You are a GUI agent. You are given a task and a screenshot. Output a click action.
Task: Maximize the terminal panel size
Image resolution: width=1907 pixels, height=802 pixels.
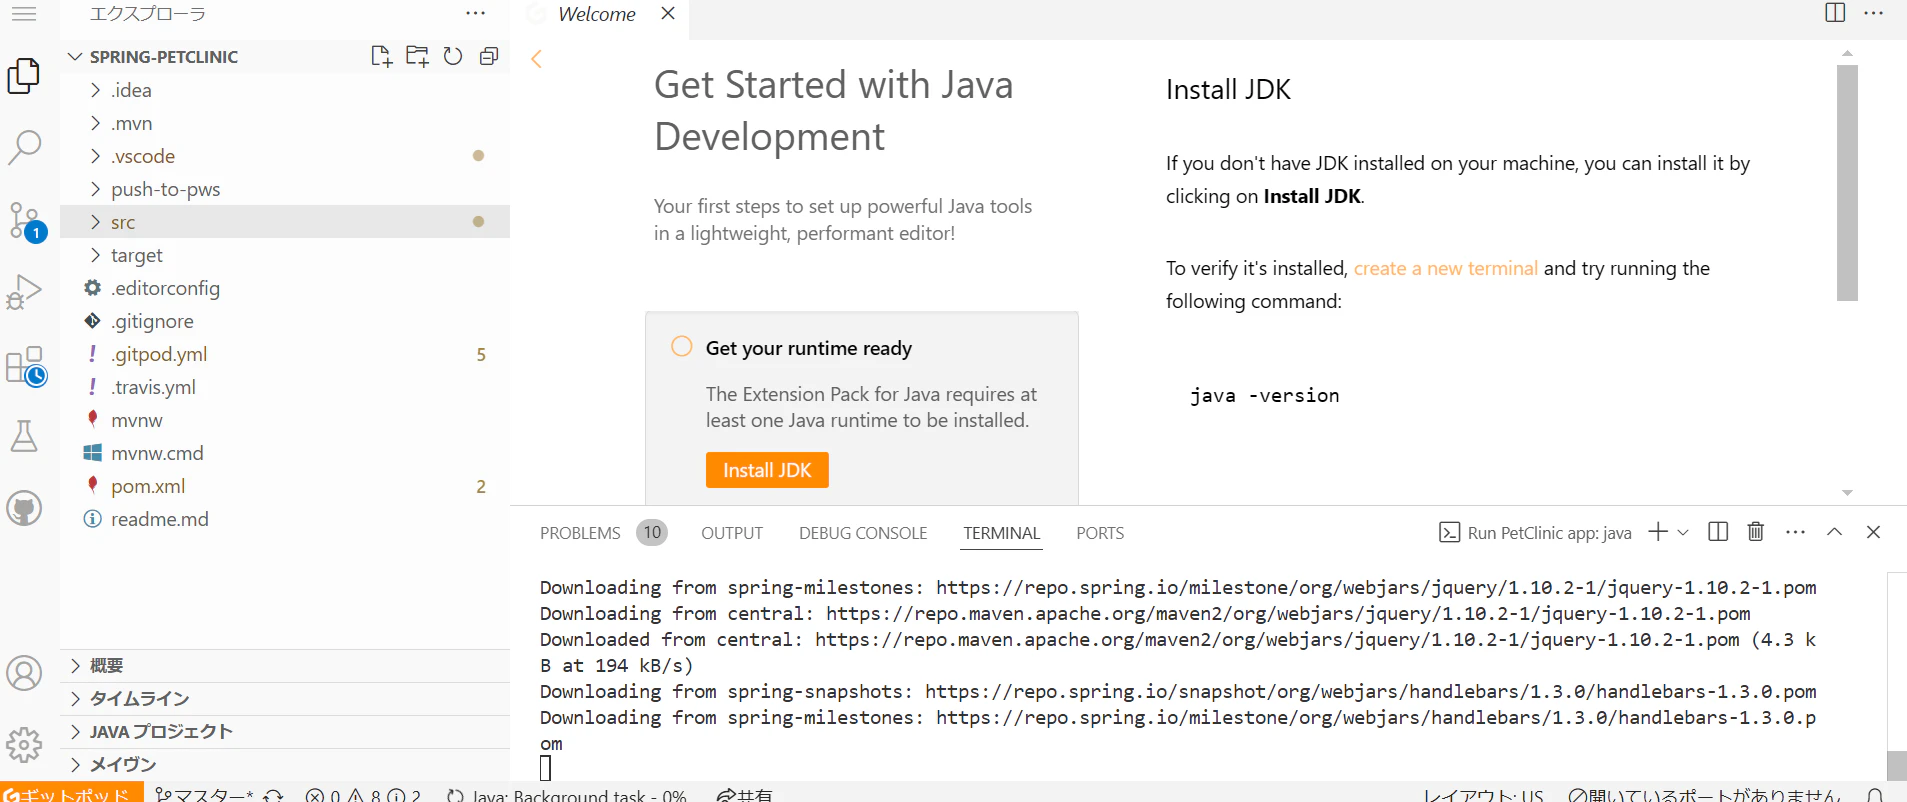pyautogui.click(x=1834, y=532)
